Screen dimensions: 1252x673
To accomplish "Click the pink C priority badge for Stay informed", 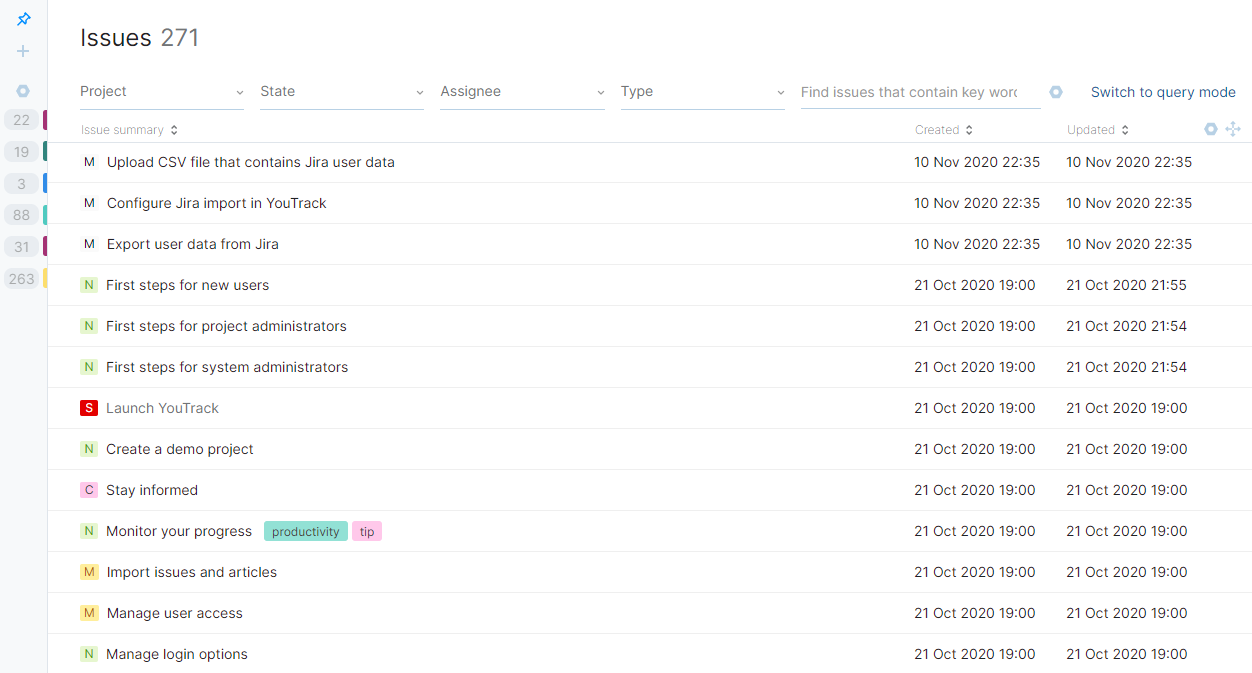I will coord(89,490).
